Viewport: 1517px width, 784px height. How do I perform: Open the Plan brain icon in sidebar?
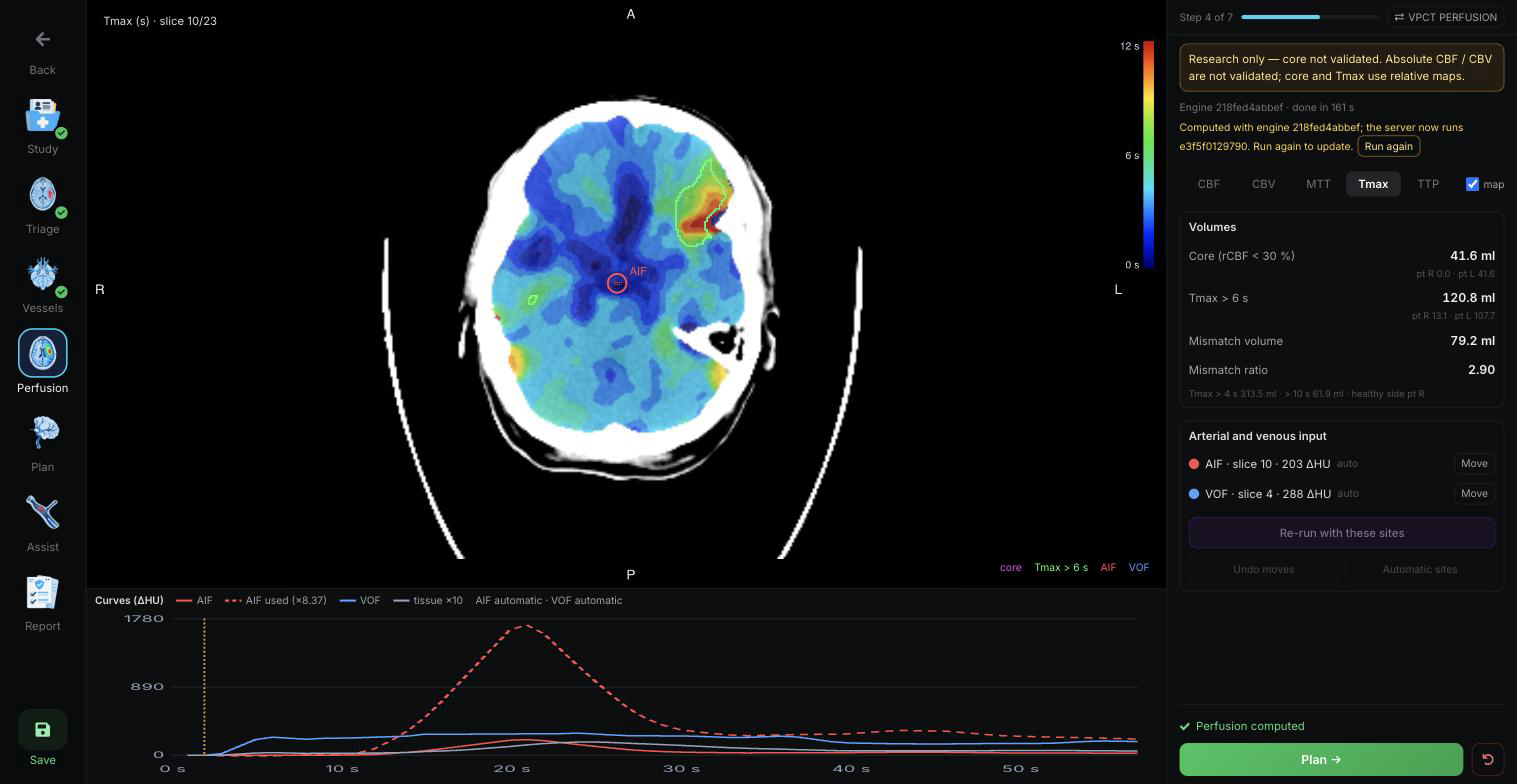pos(42,432)
